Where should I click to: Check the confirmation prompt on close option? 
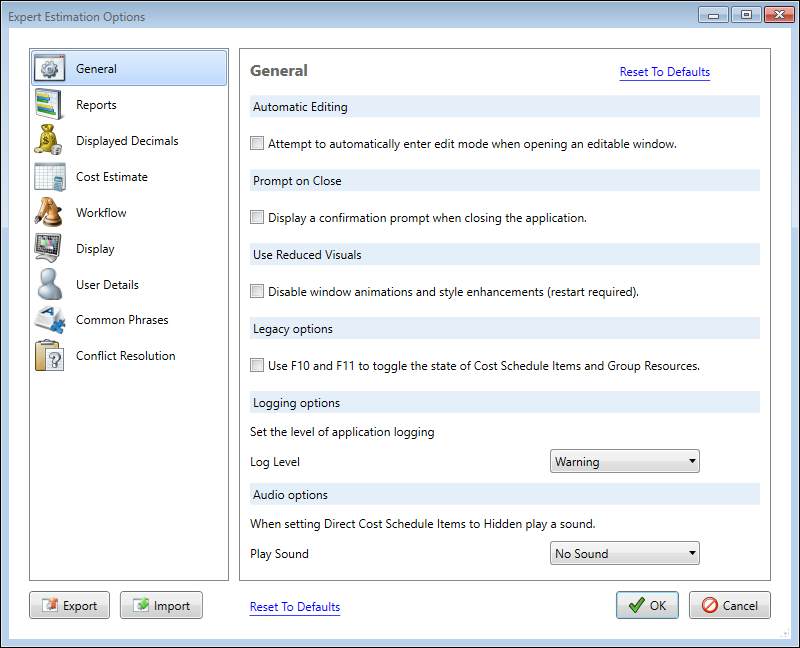tap(258, 218)
